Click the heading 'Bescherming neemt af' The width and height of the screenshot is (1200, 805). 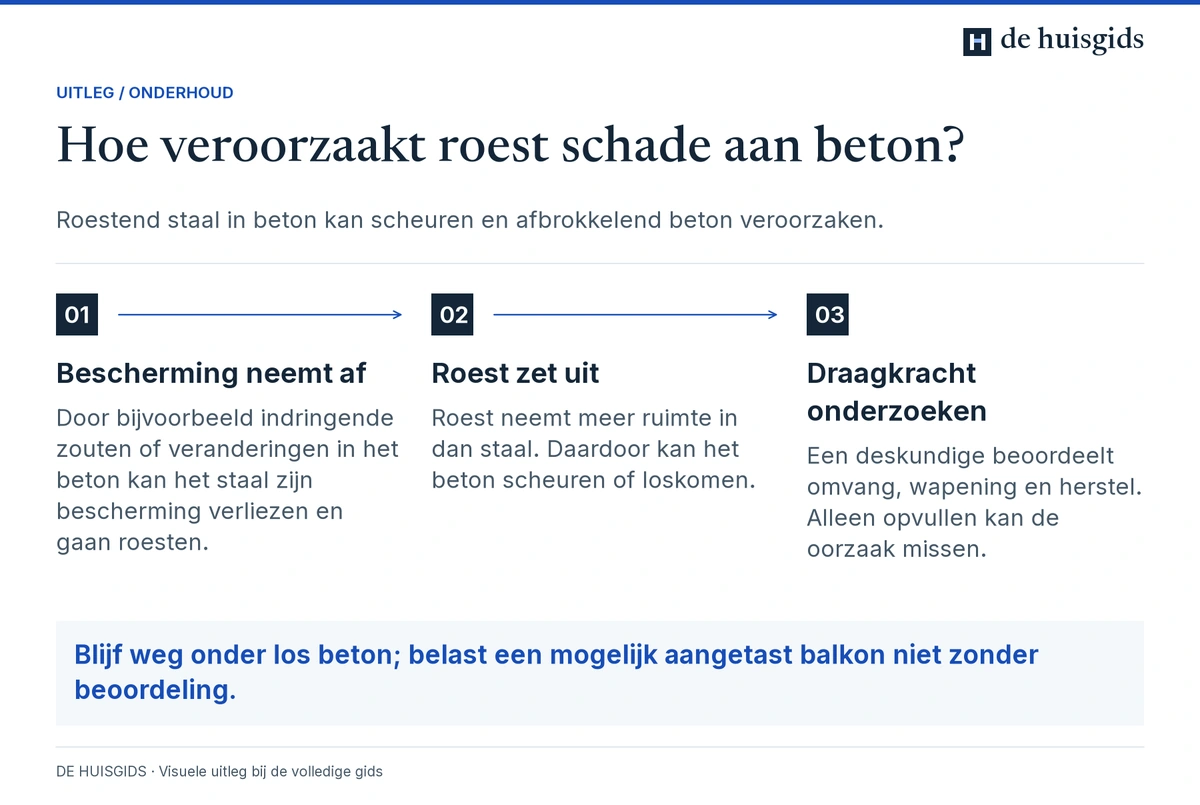pos(211,374)
